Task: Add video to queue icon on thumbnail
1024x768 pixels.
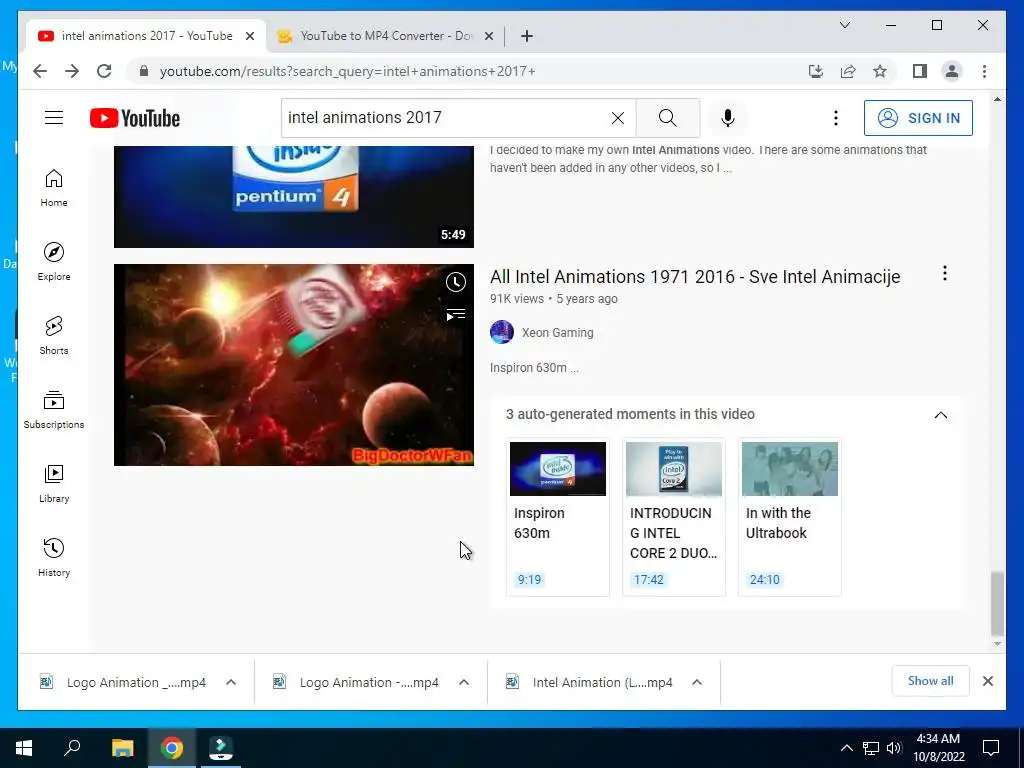Action: [456, 315]
